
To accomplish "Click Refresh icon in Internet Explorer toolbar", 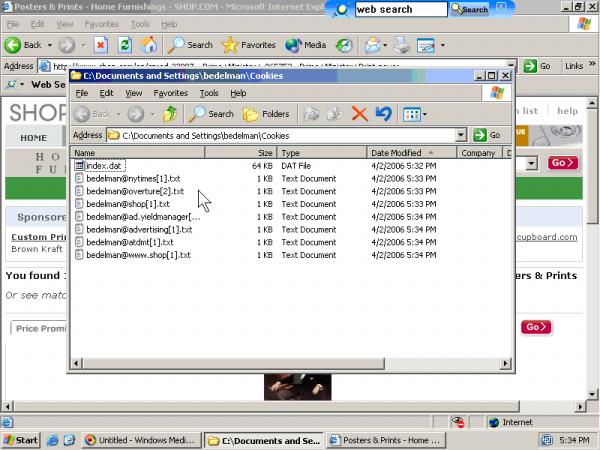I will pos(125,45).
